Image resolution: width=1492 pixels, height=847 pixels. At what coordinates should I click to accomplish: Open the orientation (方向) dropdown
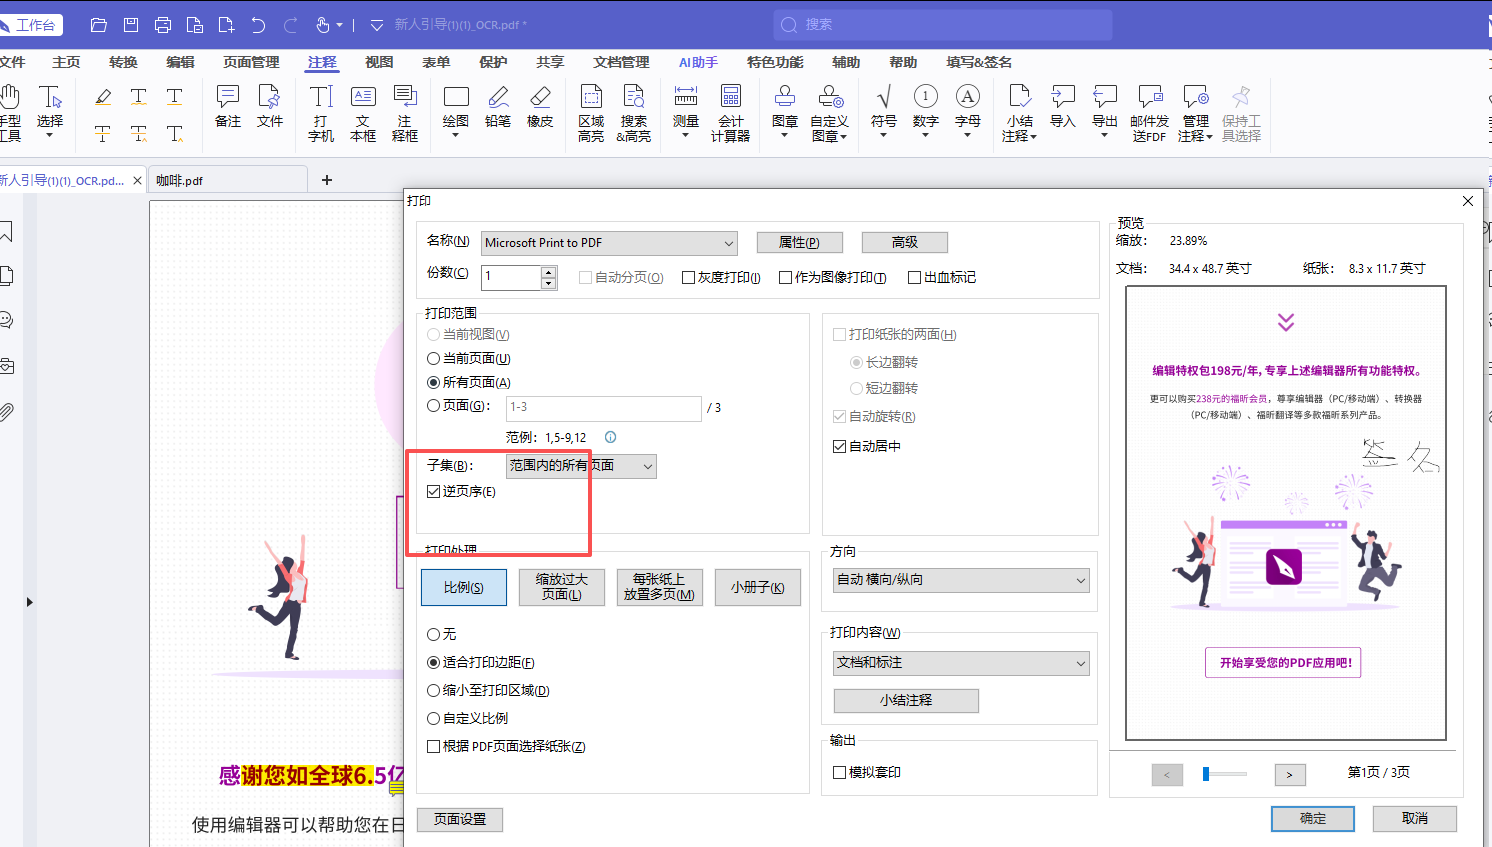(962, 580)
